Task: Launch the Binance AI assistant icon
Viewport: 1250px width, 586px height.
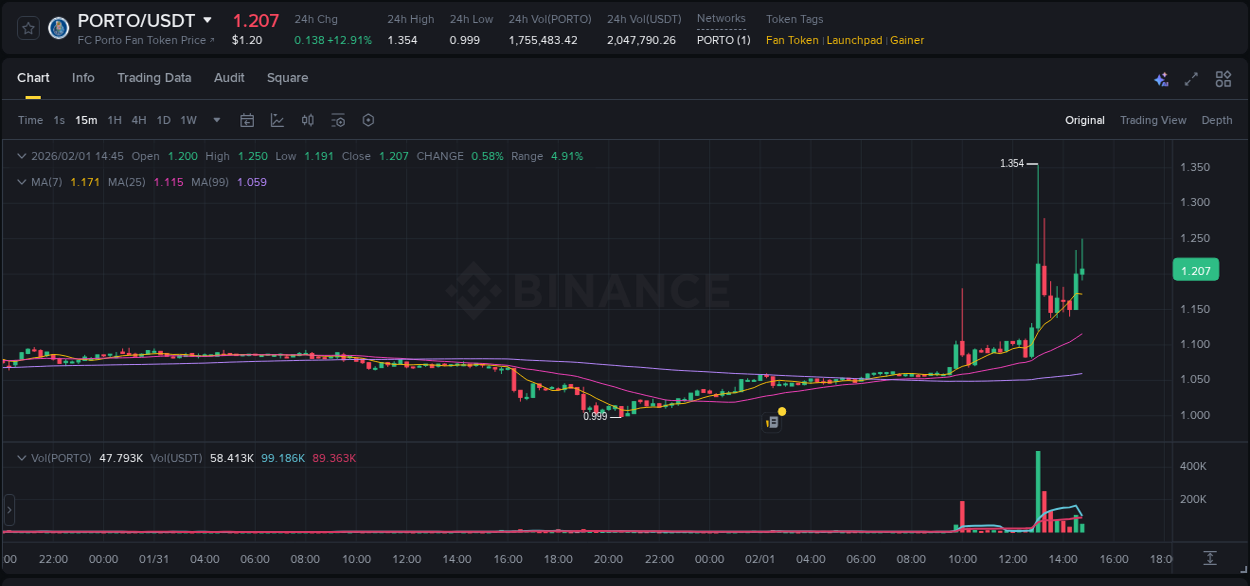Action: click(1161, 79)
